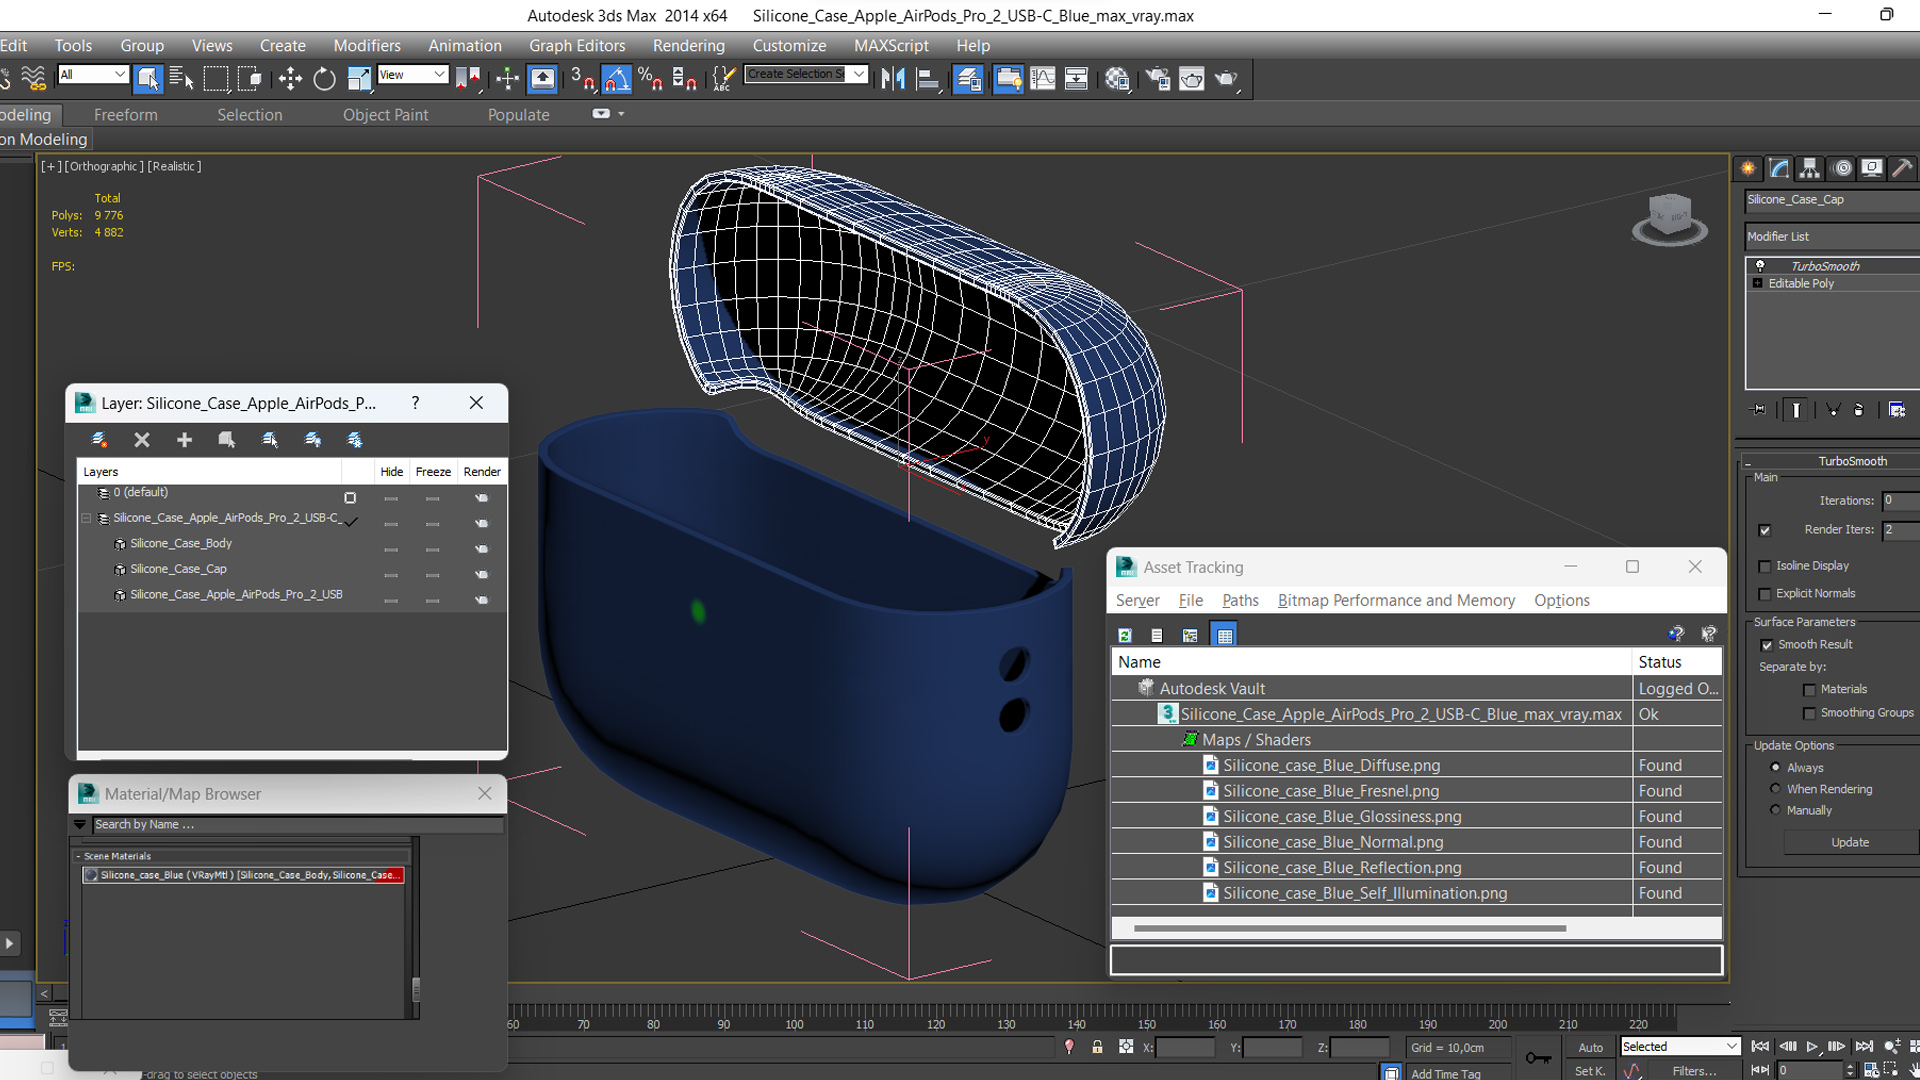Enable the Isoline Display checkbox
The image size is (1920, 1080).
tap(1765, 566)
